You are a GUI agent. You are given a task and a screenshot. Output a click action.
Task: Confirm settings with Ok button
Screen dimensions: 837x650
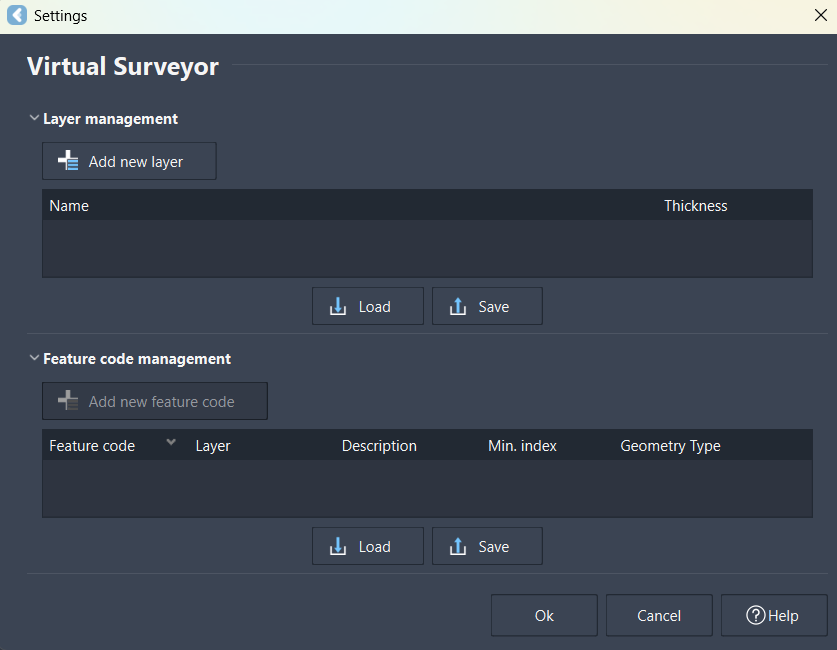(x=544, y=615)
